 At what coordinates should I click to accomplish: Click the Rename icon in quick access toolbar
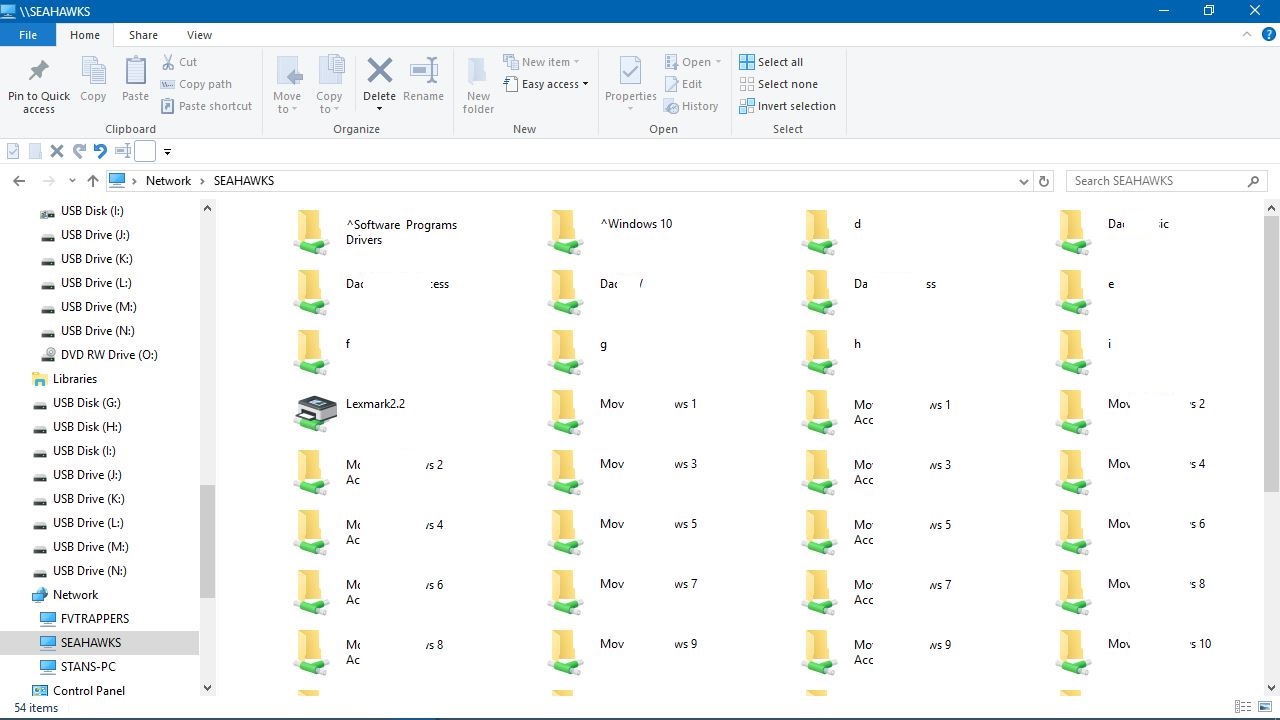[x=123, y=152]
